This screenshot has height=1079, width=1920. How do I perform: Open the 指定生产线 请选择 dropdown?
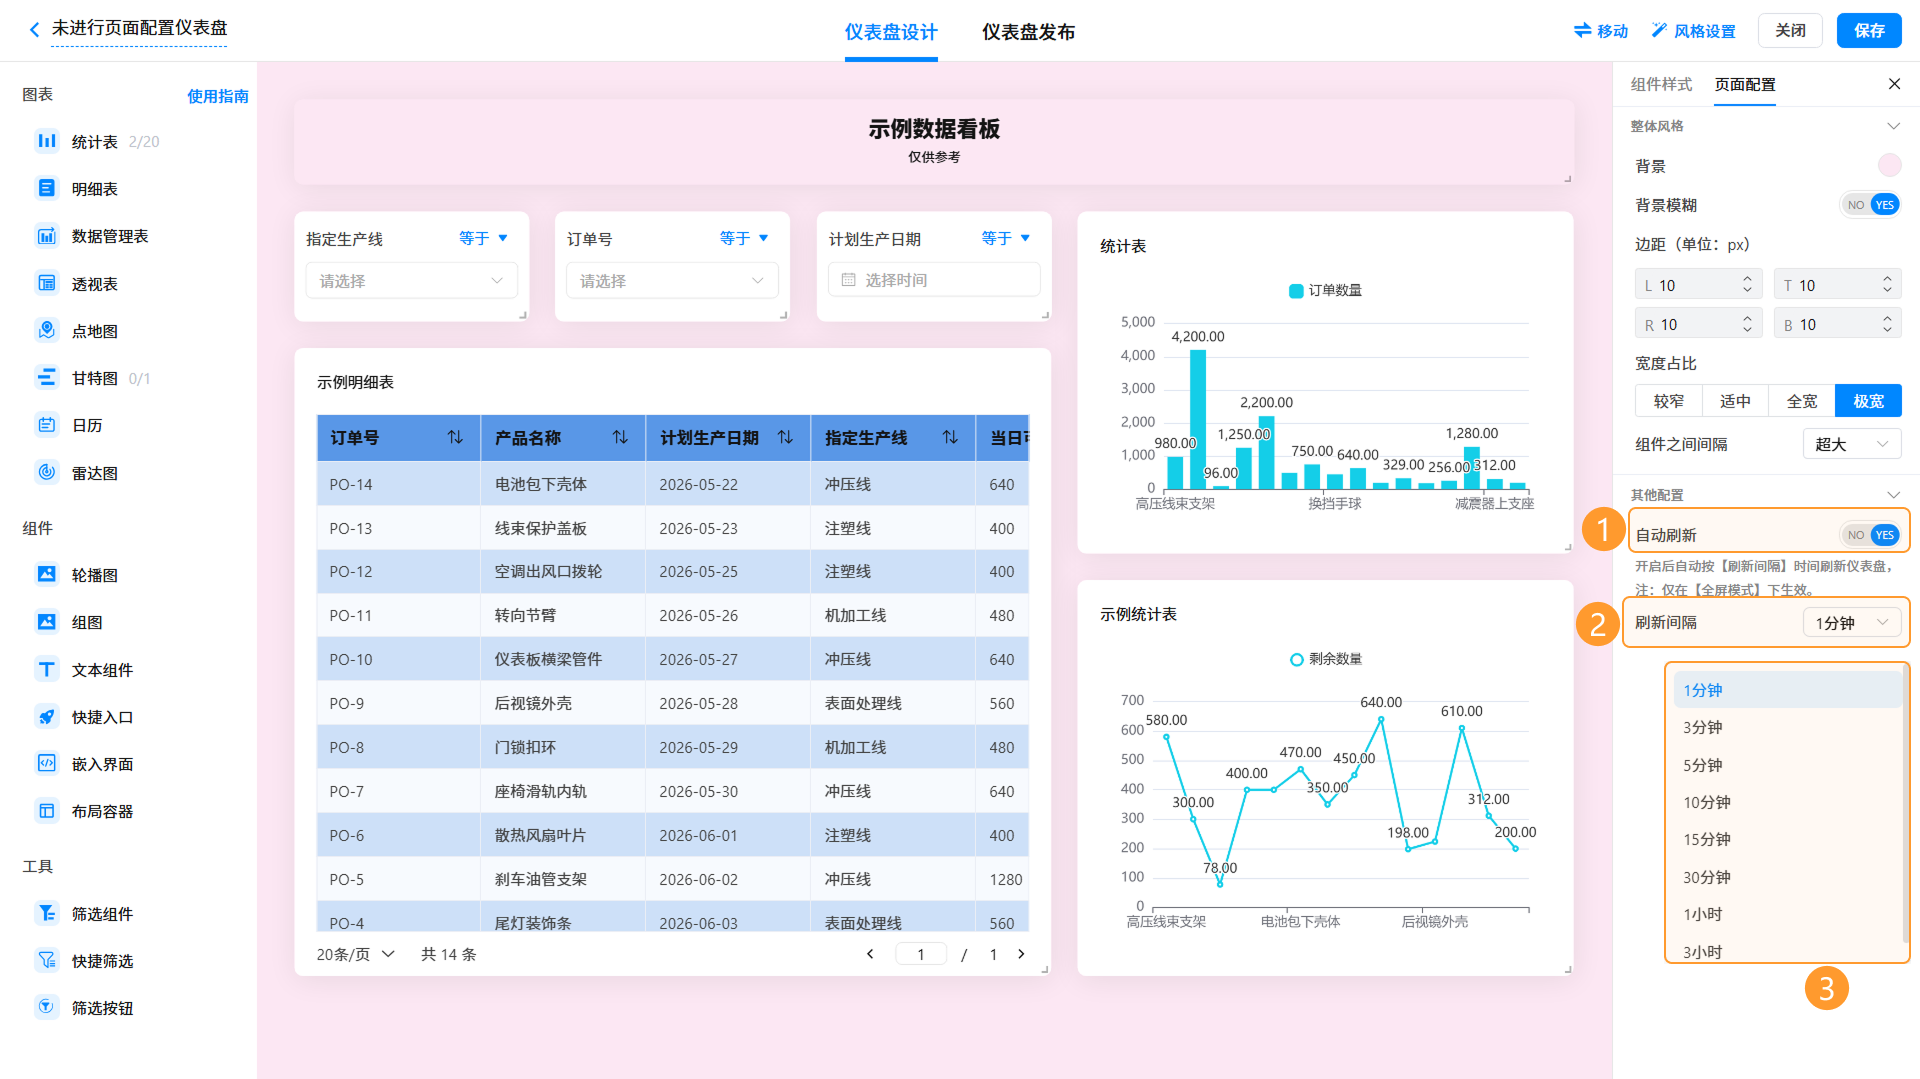pyautogui.click(x=411, y=281)
